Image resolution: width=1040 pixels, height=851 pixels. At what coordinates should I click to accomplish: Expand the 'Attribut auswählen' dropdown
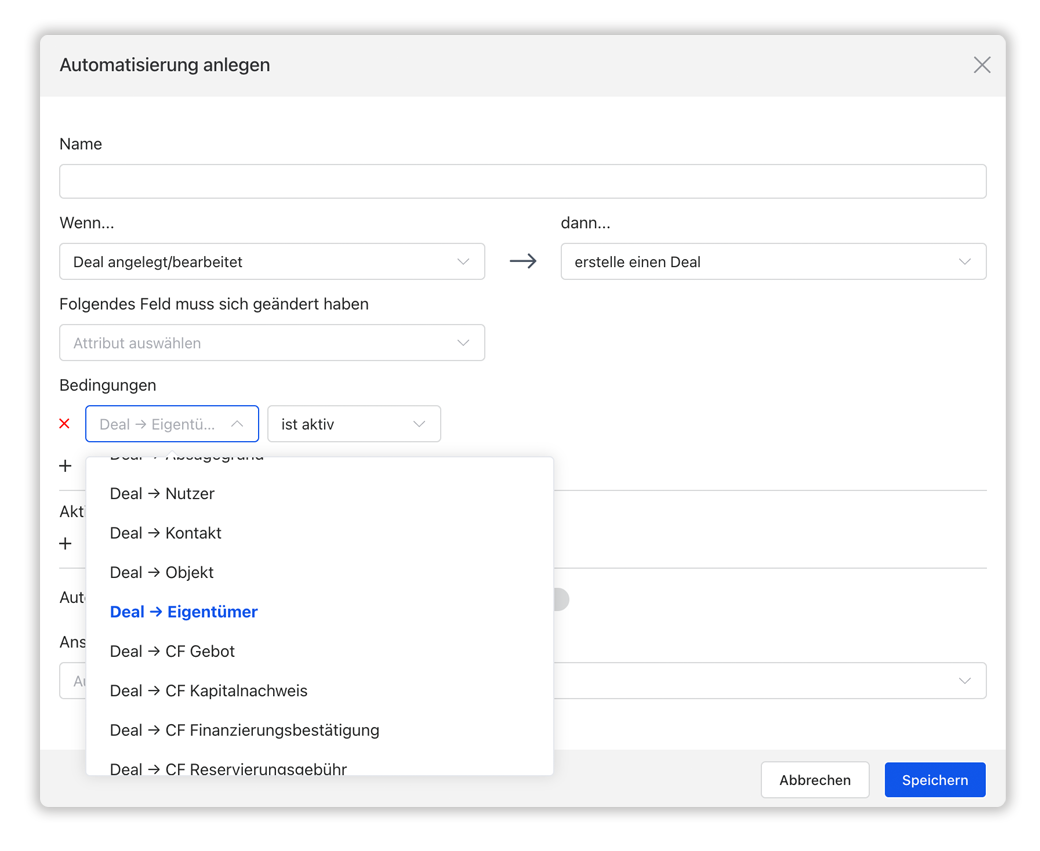pos(272,343)
